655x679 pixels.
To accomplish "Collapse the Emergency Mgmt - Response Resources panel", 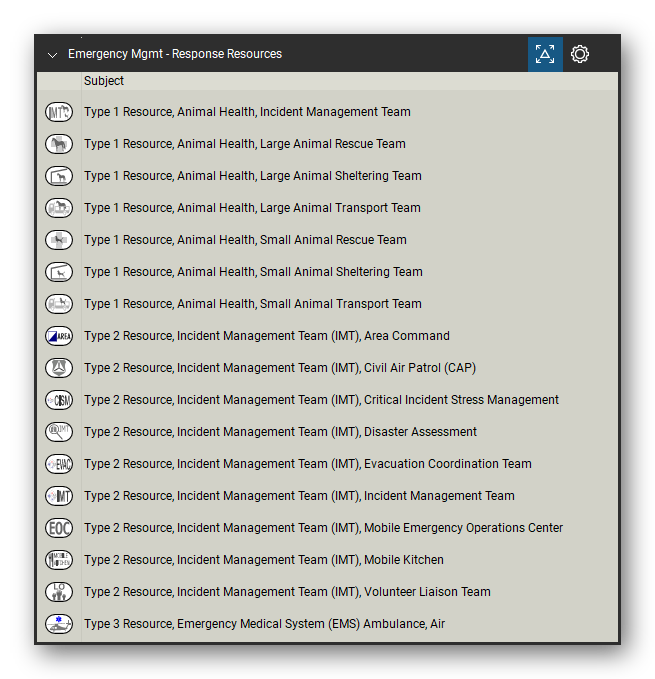I will coord(52,55).
